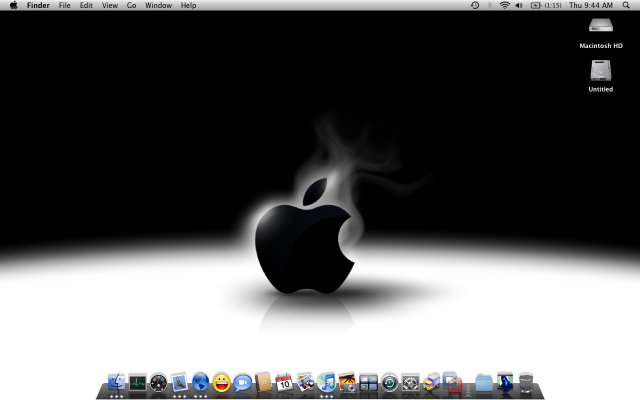The width and height of the screenshot is (640, 400).
Task: Open VMware Fusion icon in Dock
Action: point(453,382)
